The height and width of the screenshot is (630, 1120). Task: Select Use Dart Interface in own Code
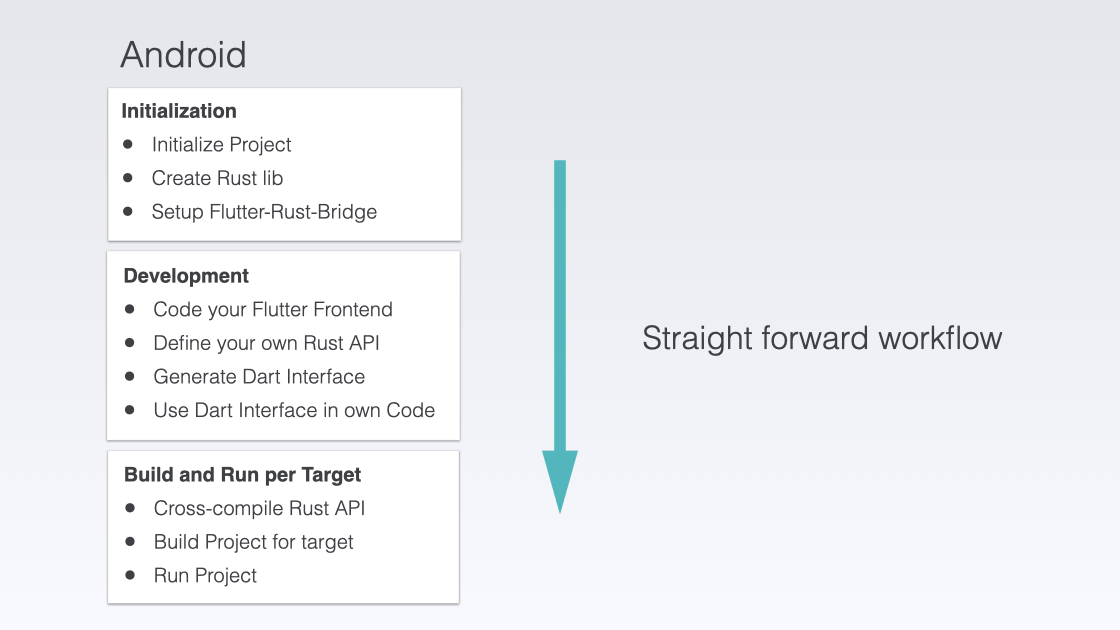coord(294,410)
